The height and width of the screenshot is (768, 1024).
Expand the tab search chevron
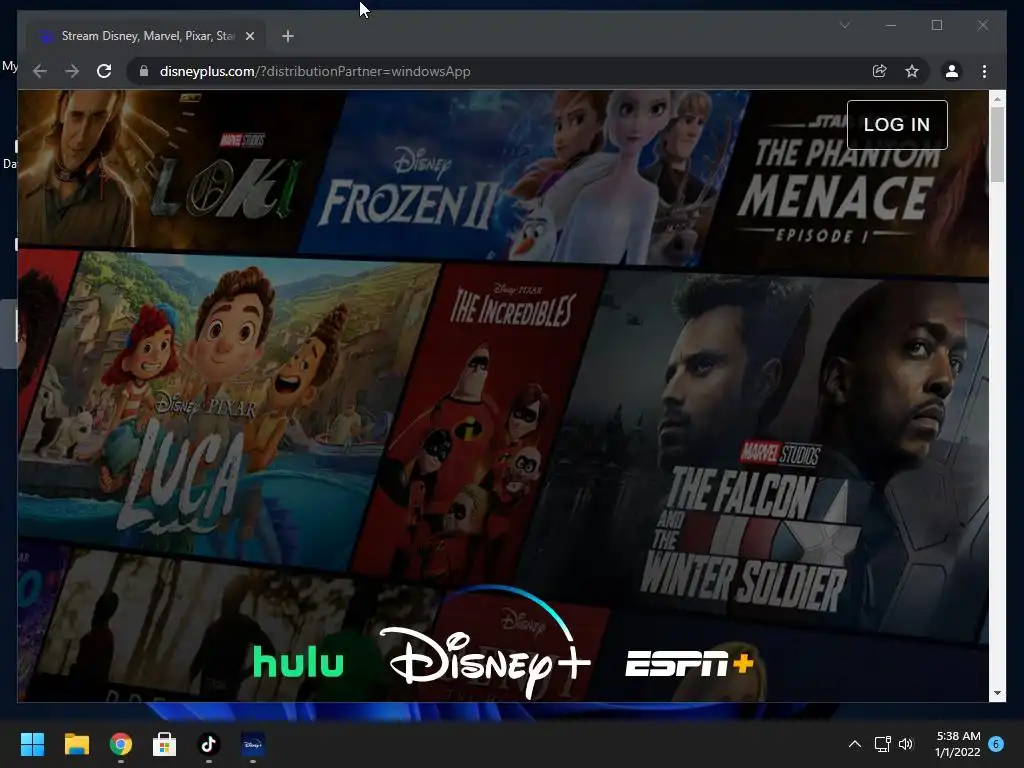click(x=844, y=25)
